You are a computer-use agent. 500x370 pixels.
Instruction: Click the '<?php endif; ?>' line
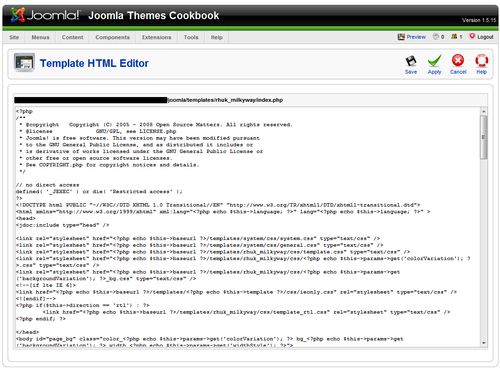pyautogui.click(x=41, y=319)
